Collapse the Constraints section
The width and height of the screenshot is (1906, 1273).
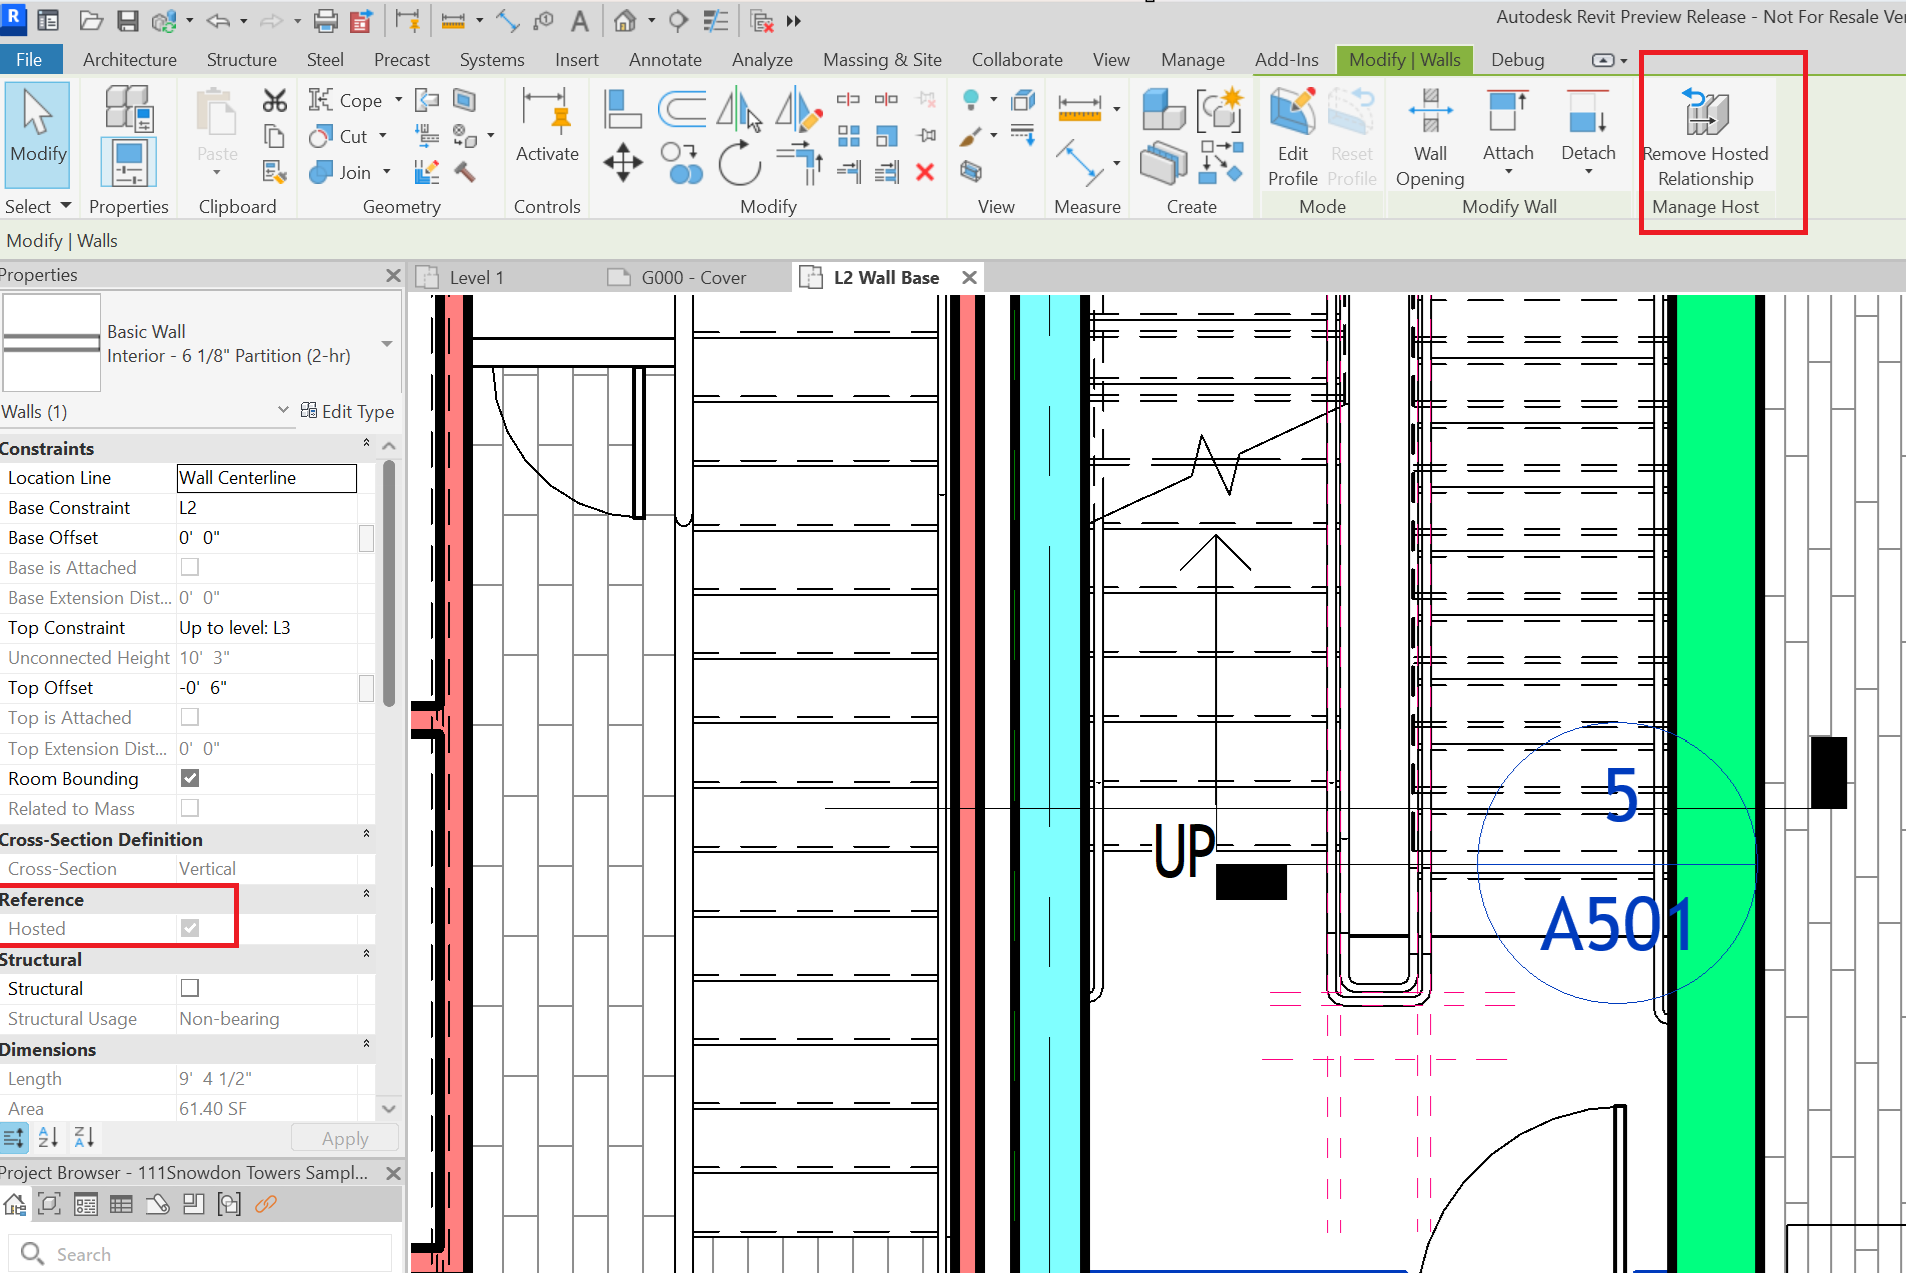tap(366, 443)
